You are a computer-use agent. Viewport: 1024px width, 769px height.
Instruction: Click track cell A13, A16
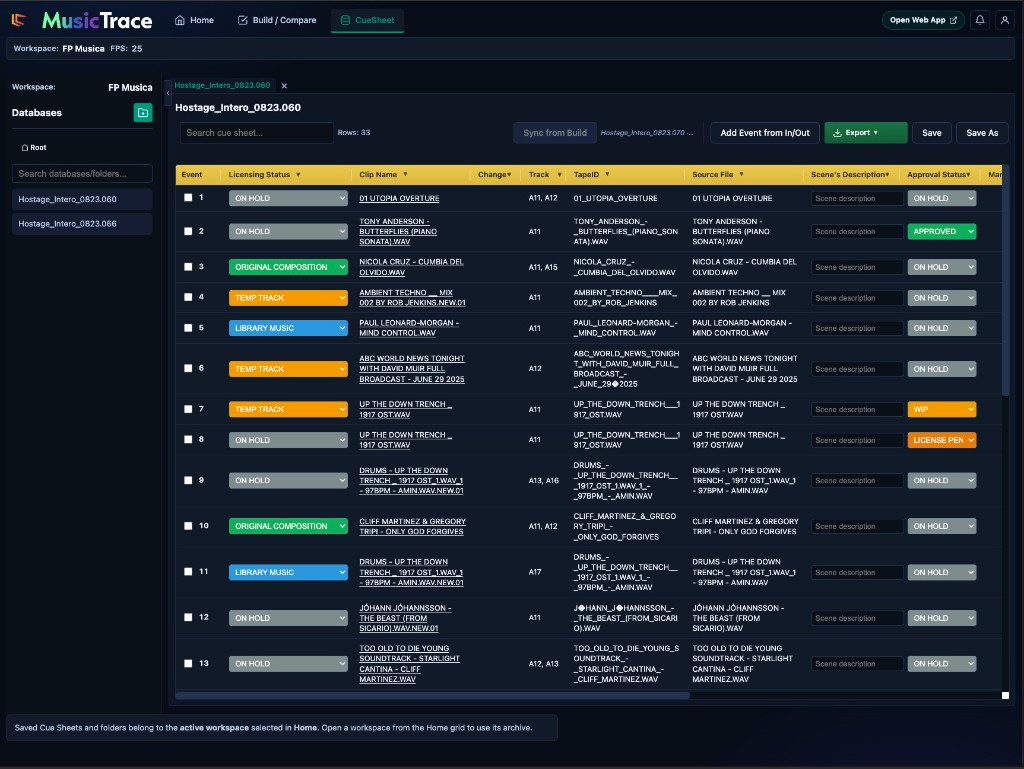click(543, 480)
